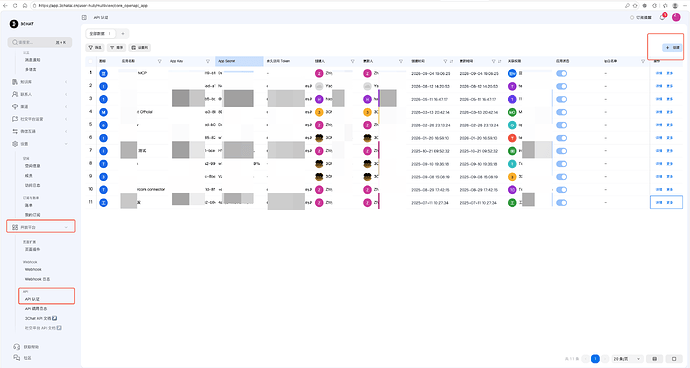Go back with the browser back arrow

tap(5, 5)
